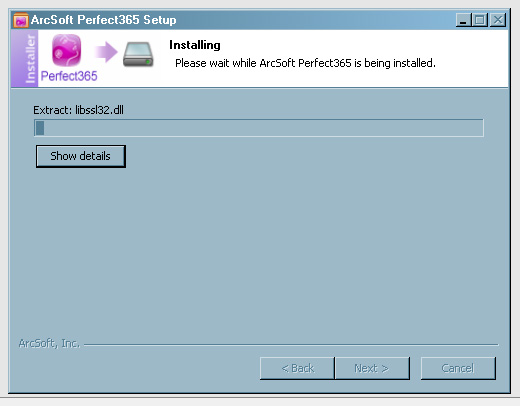This screenshot has height=406, width=520.
Task: Click the vertical Installer banner strip
Action: [25, 59]
